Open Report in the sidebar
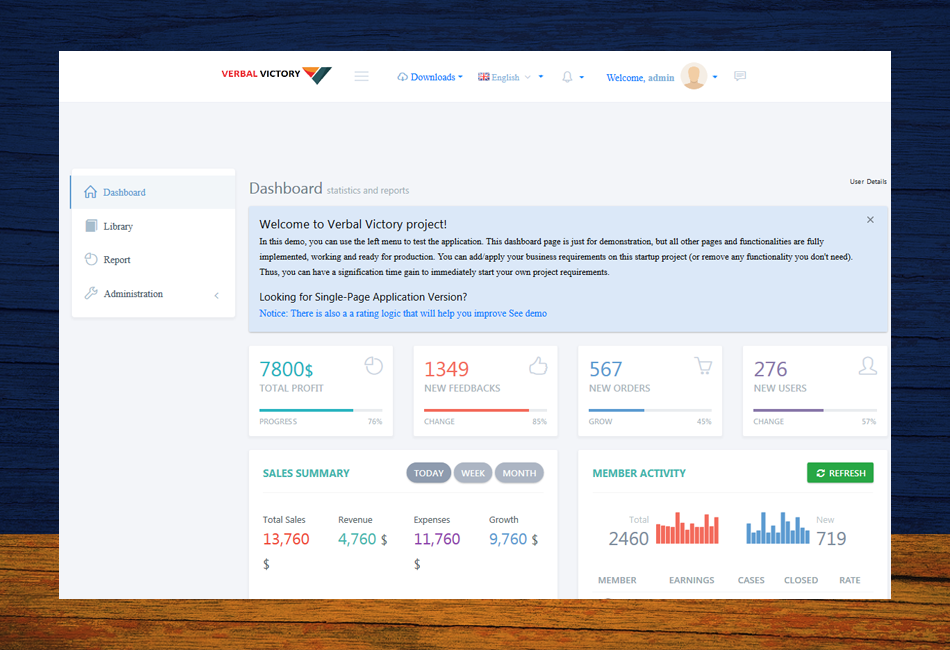950x650 pixels. (117, 260)
